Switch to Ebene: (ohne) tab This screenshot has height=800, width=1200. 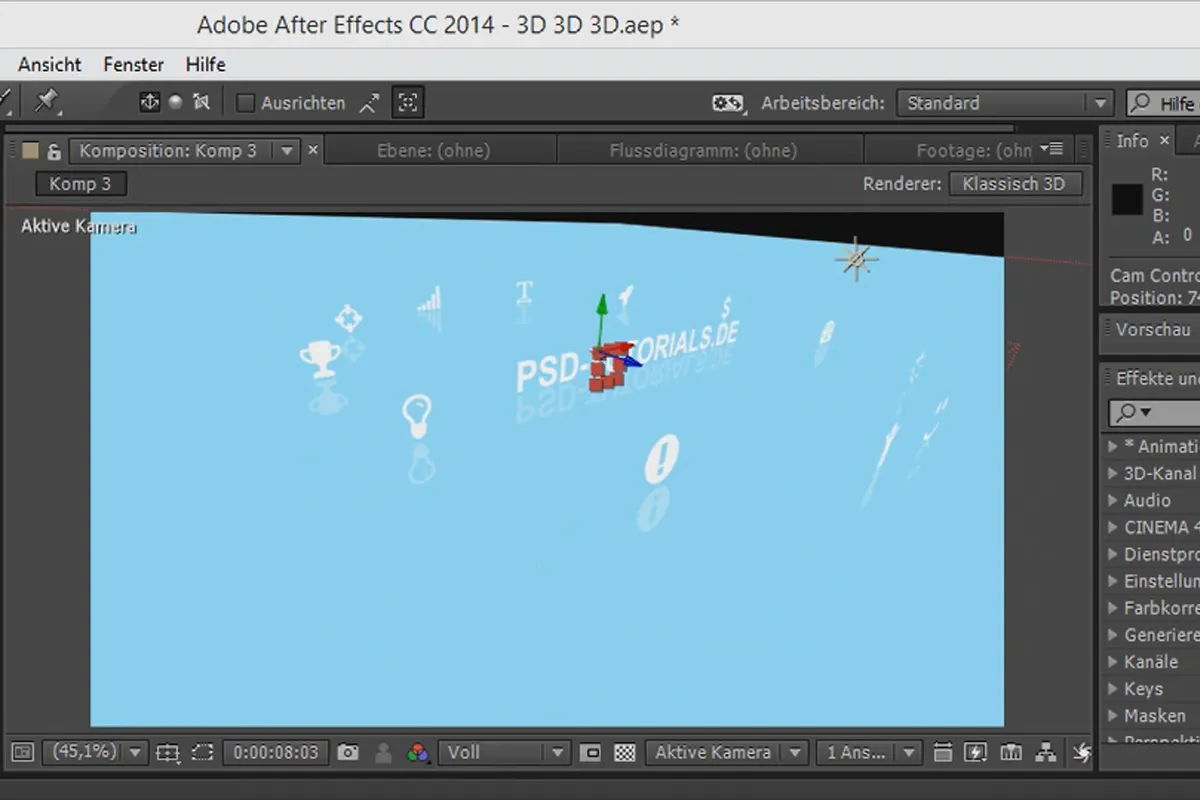(433, 151)
